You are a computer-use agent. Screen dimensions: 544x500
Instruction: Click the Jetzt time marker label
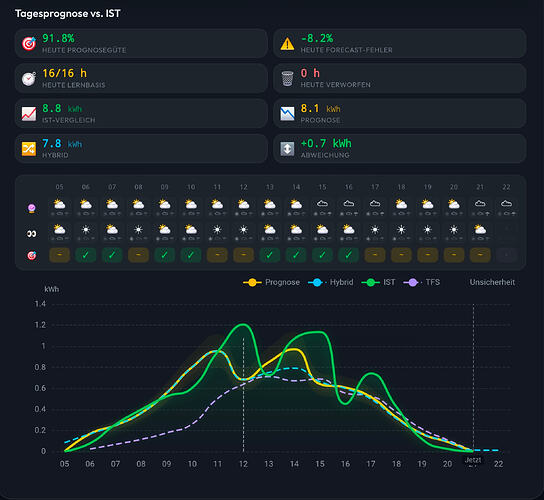(x=473, y=460)
